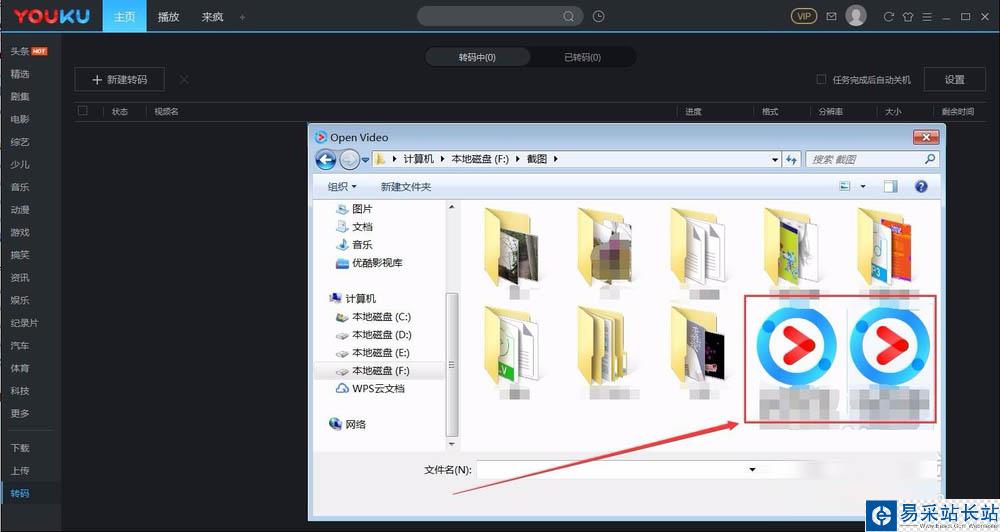Expand the view options dropdown arrow

pyautogui.click(x=863, y=186)
